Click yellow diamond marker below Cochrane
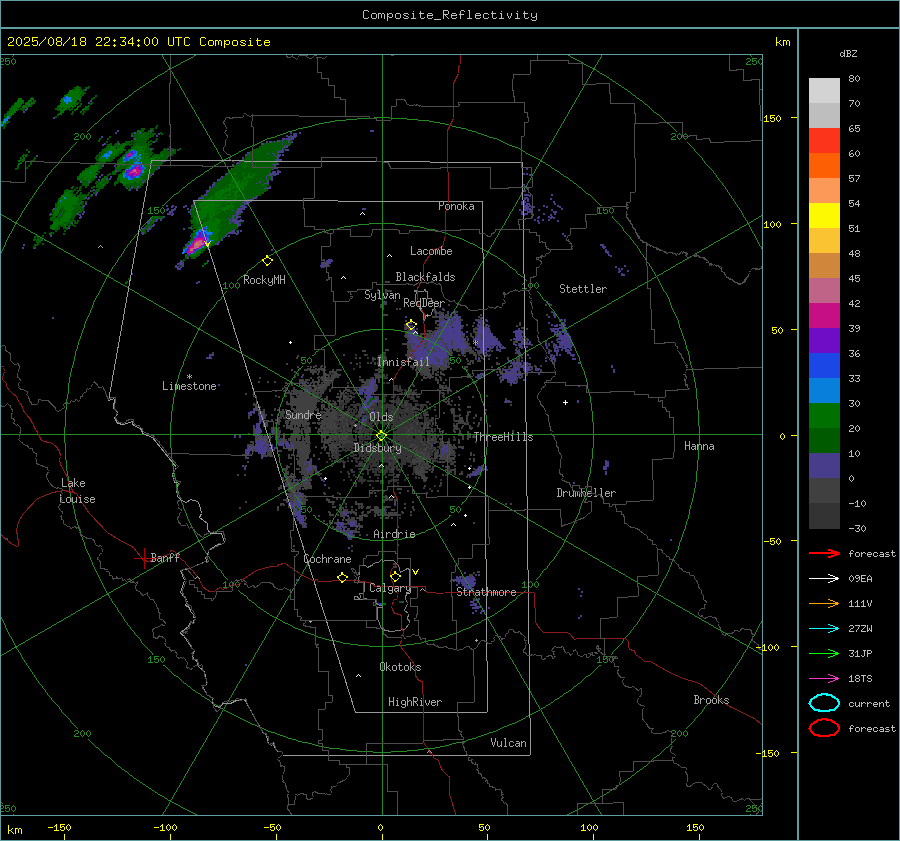 (343, 578)
